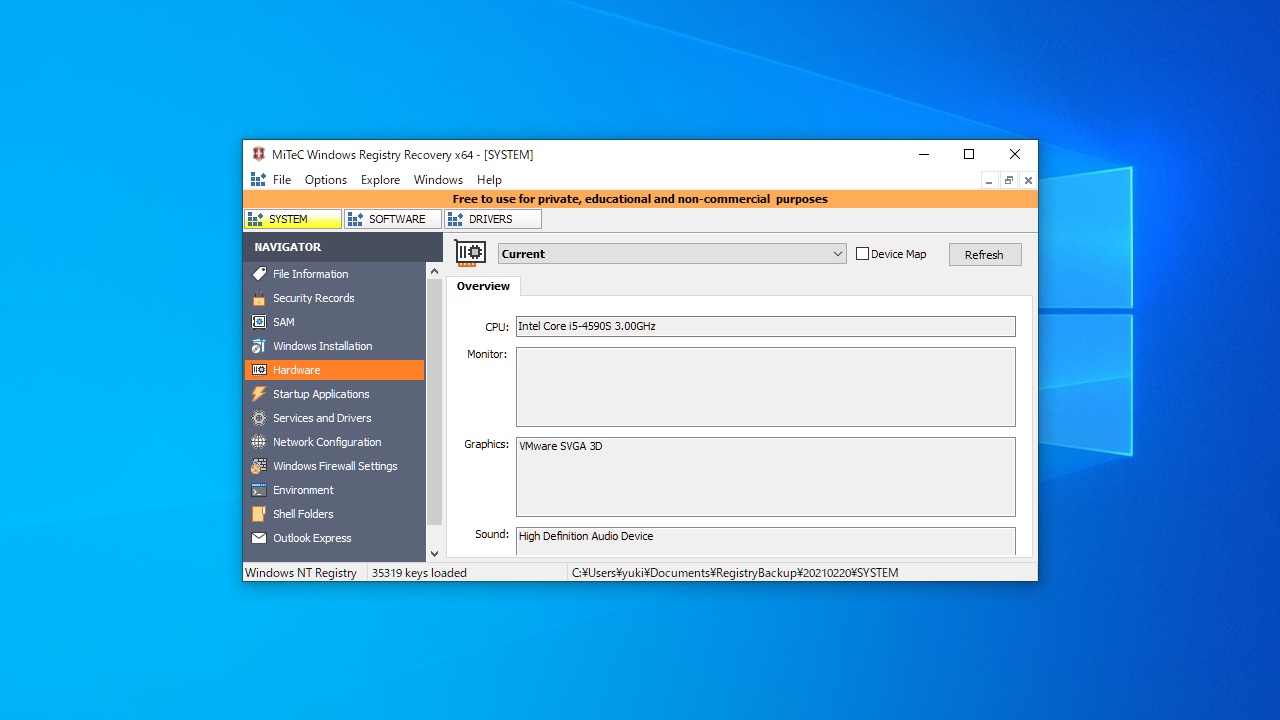This screenshot has width=1280, height=720.
Task: Open the Explore menu
Action: point(380,180)
